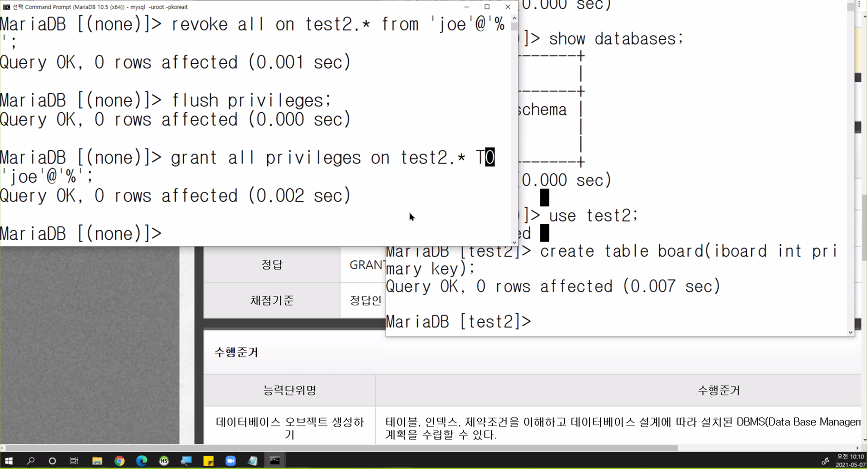Screen dimensions: 867x469
Task: Open the Windows Start menu
Action: (8, 461)
